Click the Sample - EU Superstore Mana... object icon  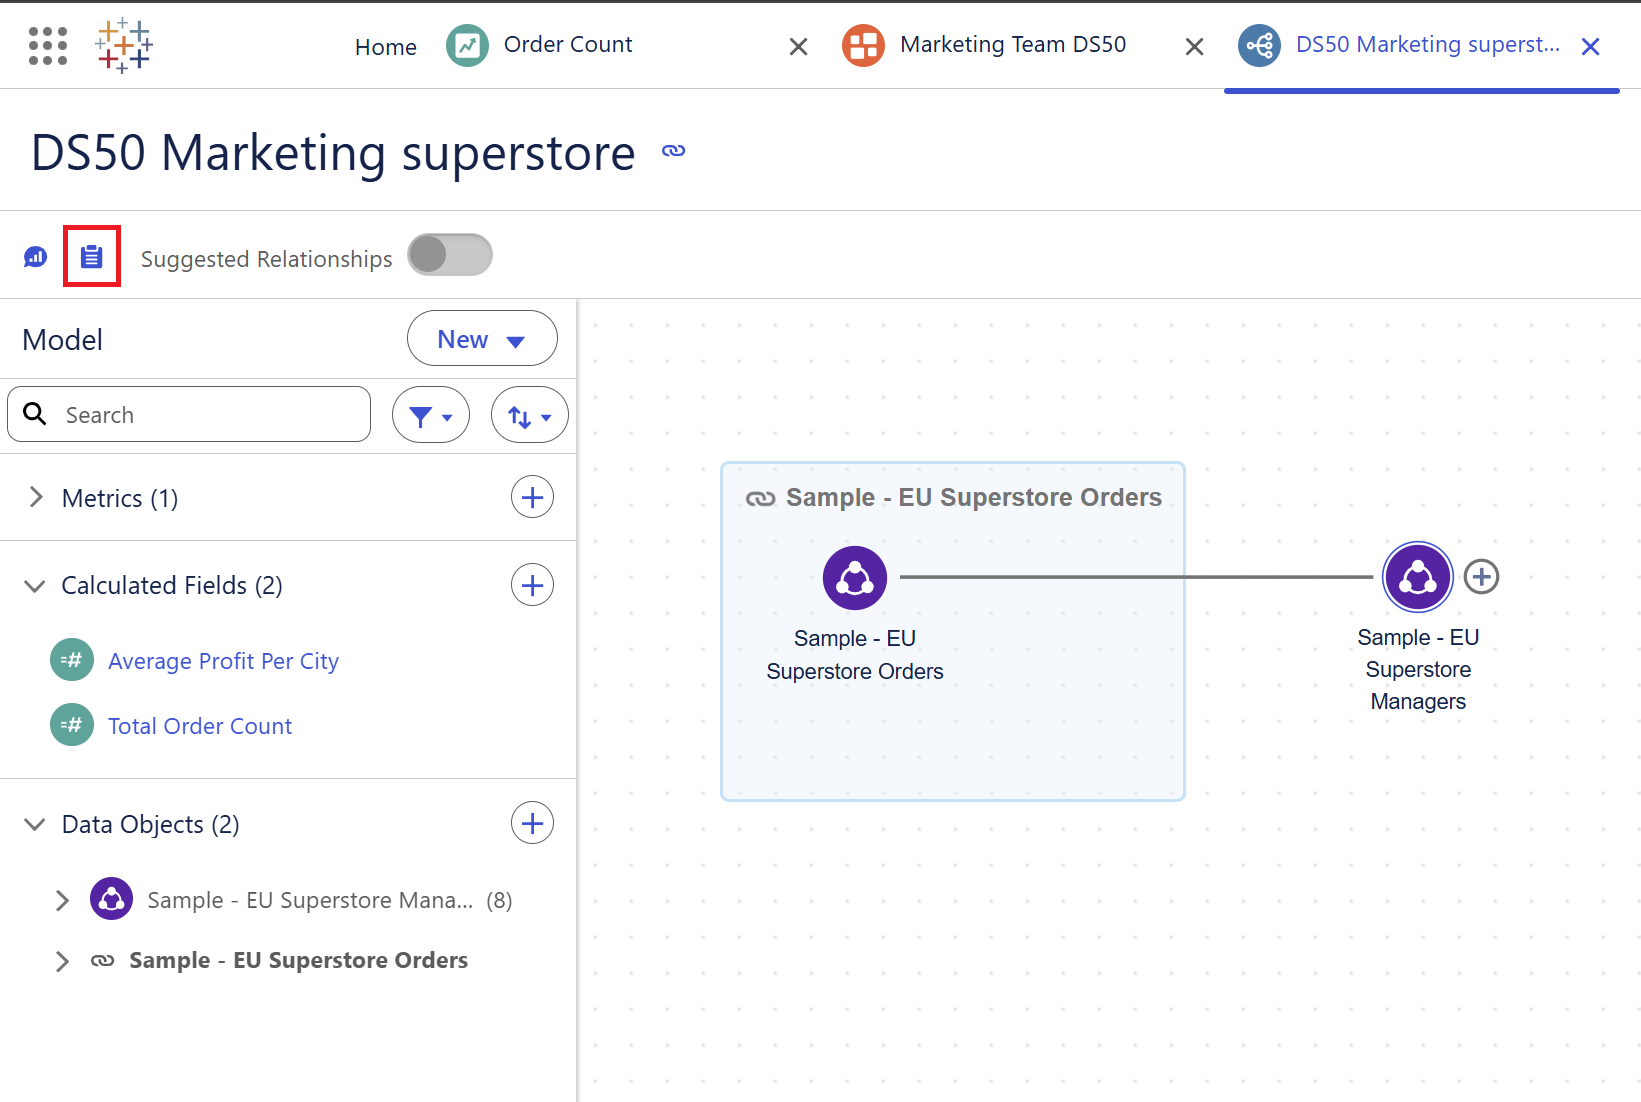112,899
